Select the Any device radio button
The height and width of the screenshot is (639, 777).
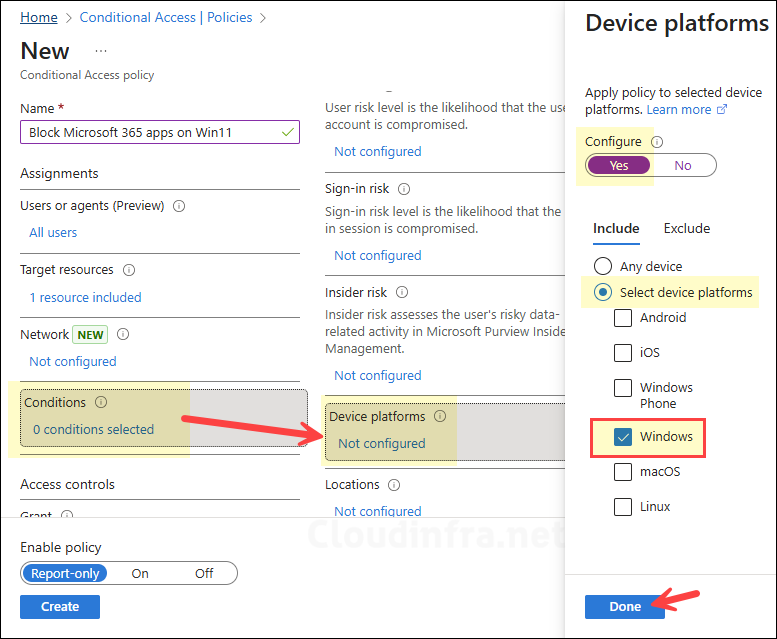point(603,266)
